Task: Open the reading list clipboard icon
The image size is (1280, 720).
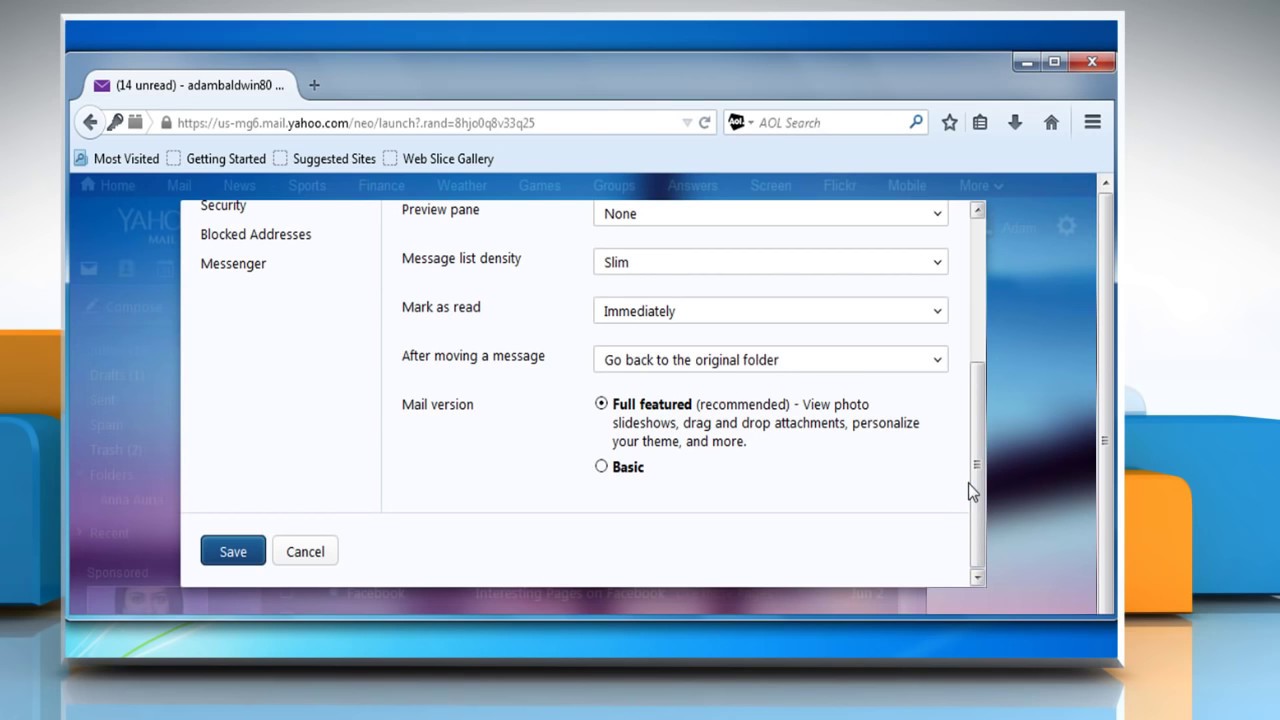Action: (980, 122)
